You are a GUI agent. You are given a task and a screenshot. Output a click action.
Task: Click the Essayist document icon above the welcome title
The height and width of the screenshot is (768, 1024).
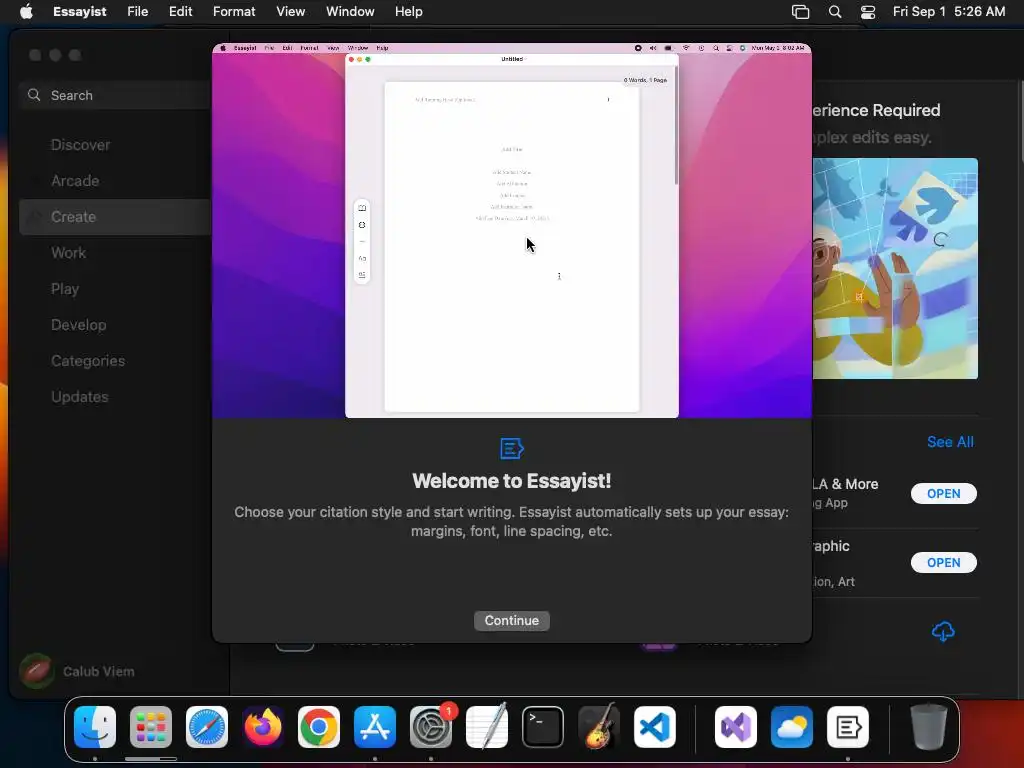pos(511,449)
